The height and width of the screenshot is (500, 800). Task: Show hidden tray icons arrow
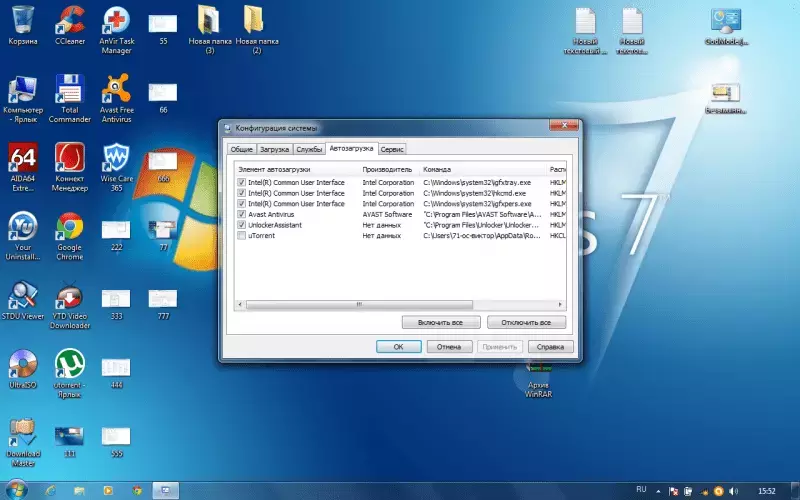click(658, 491)
